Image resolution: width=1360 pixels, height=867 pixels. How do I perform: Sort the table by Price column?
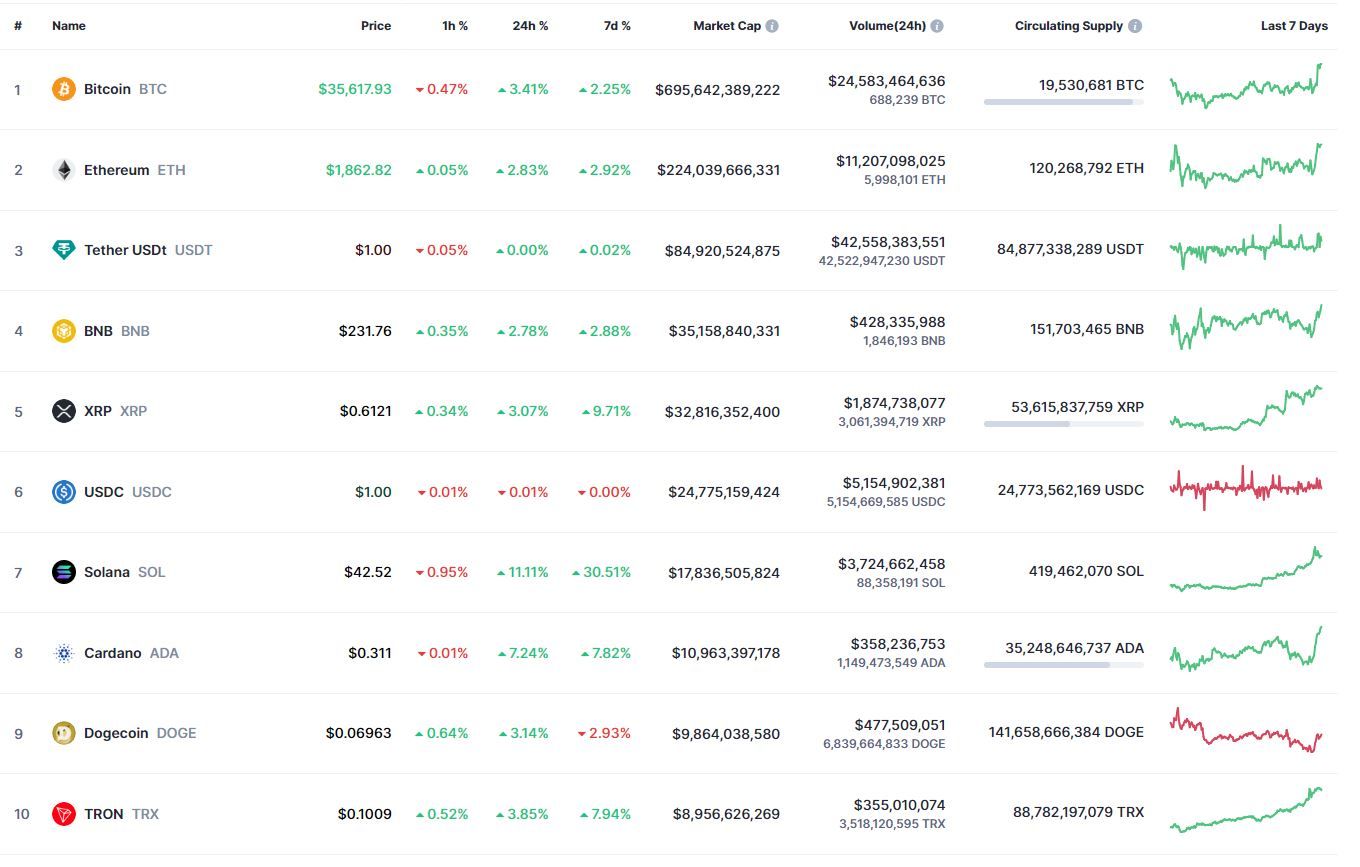tap(376, 26)
